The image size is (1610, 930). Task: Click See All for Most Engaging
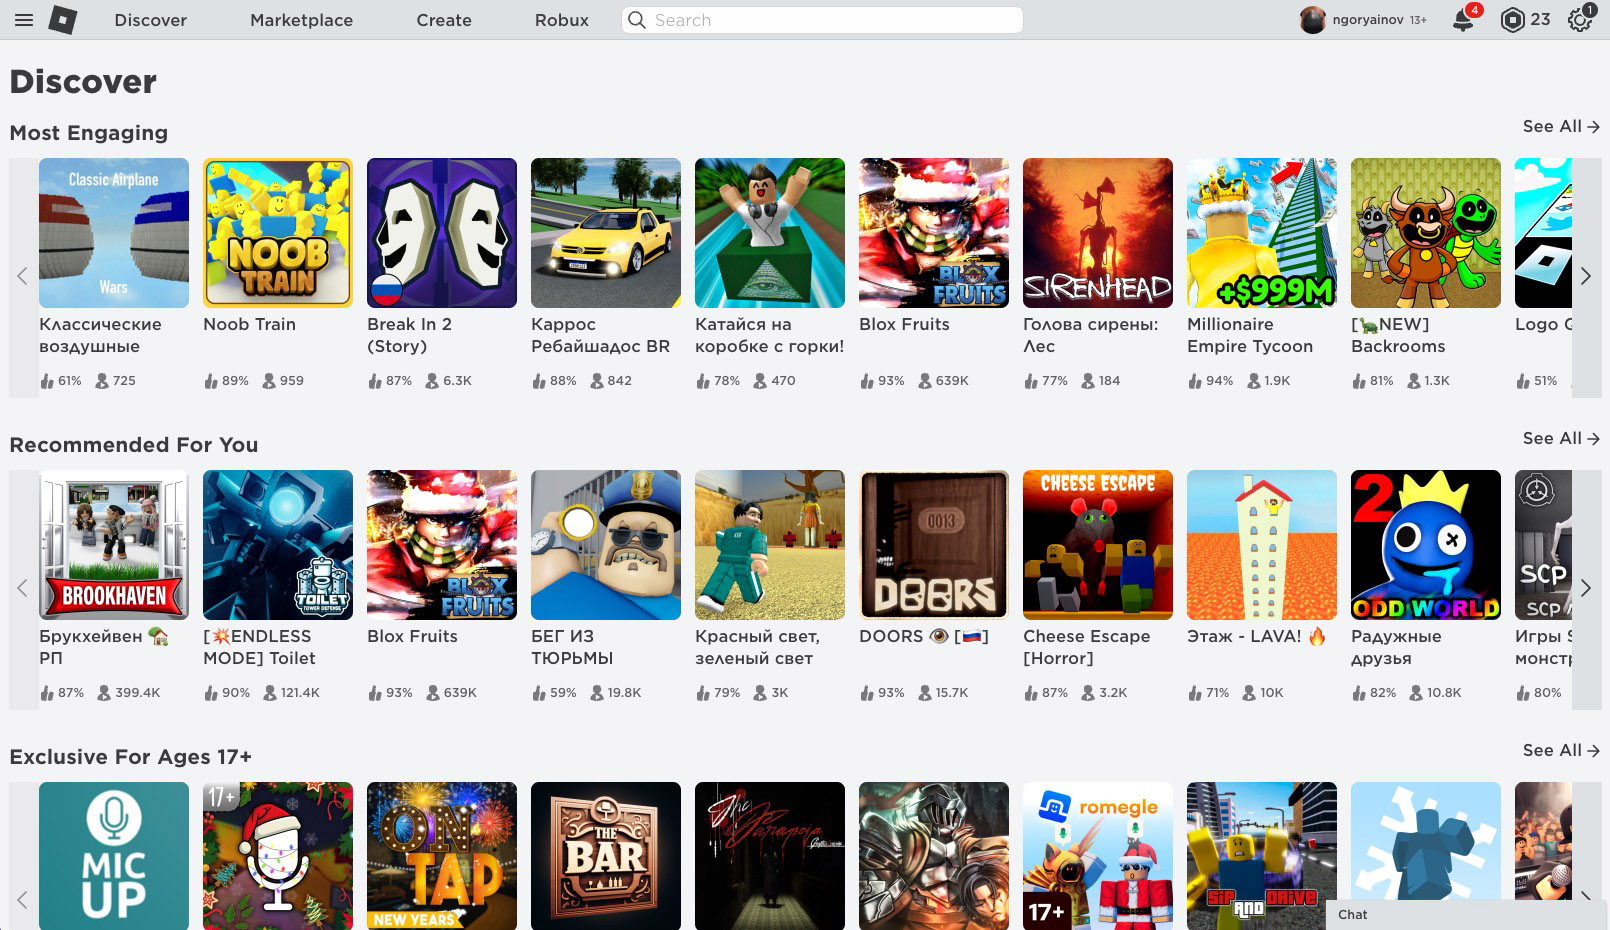tap(1560, 126)
